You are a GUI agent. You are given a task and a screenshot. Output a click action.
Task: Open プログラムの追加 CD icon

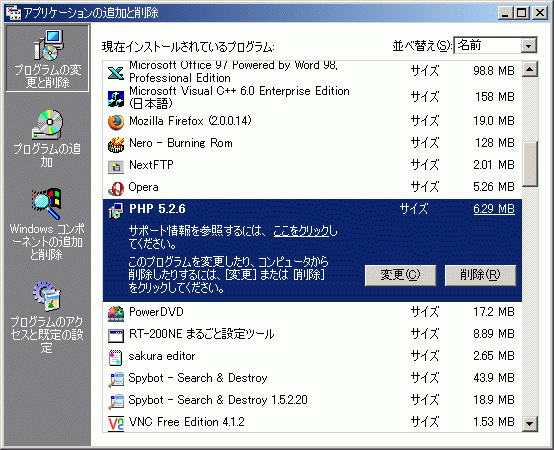[48, 124]
